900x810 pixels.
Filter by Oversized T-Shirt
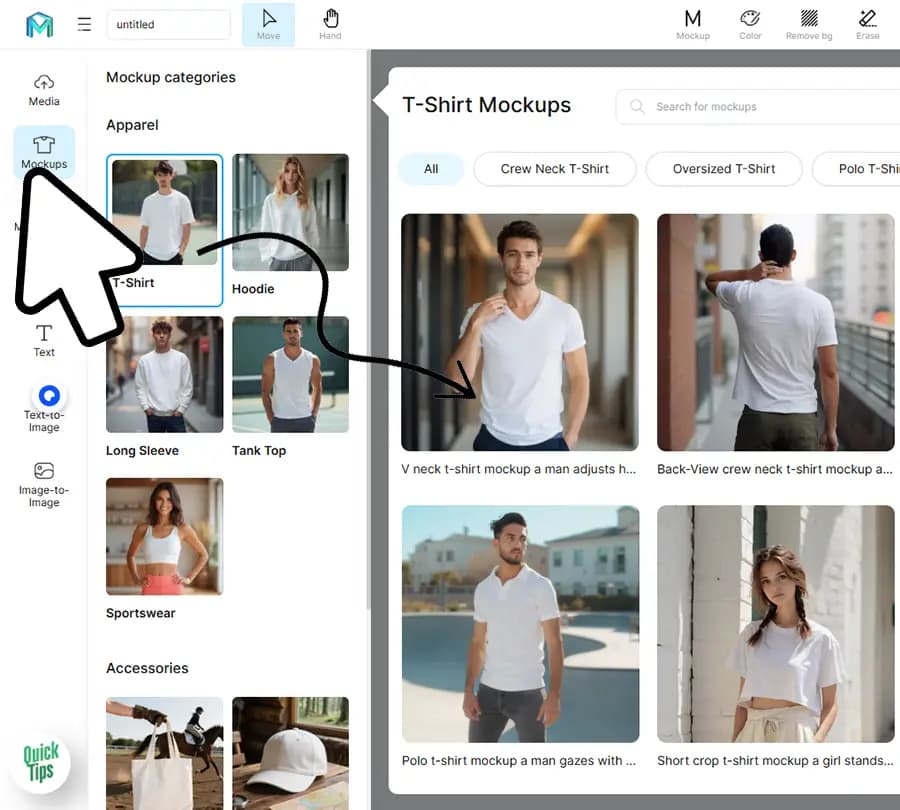pyautogui.click(x=724, y=169)
